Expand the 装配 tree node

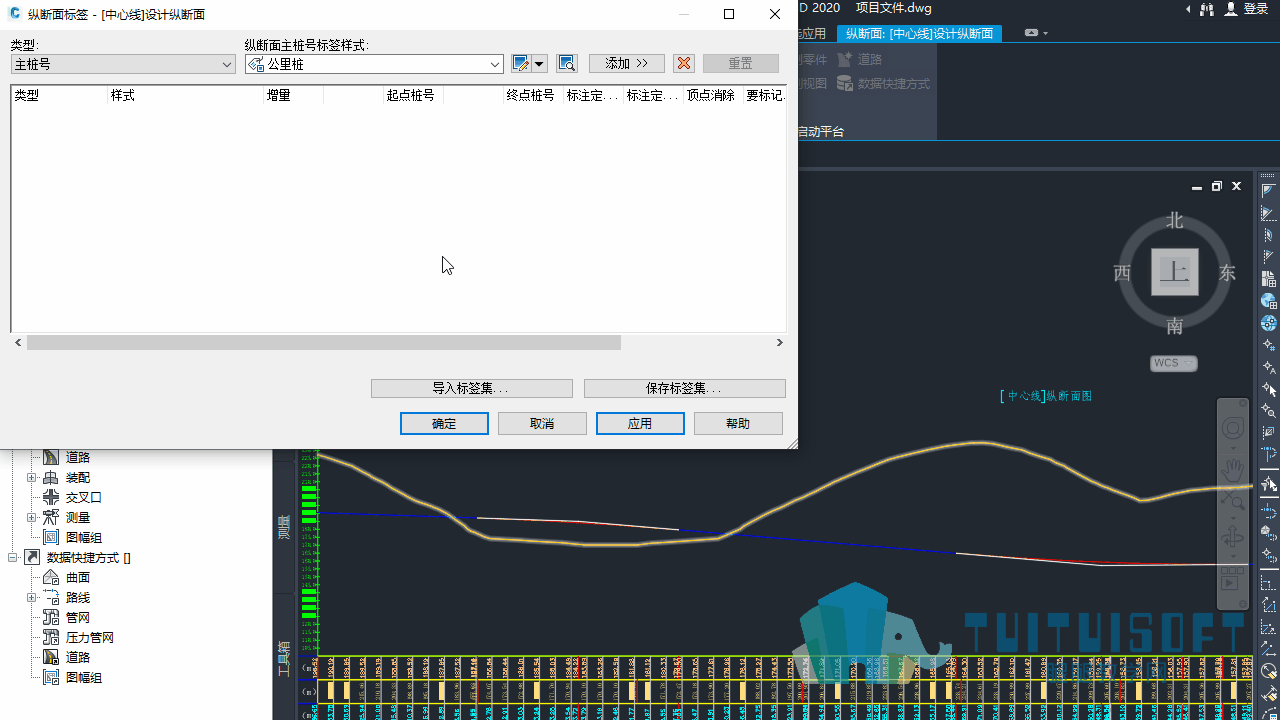coord(32,478)
